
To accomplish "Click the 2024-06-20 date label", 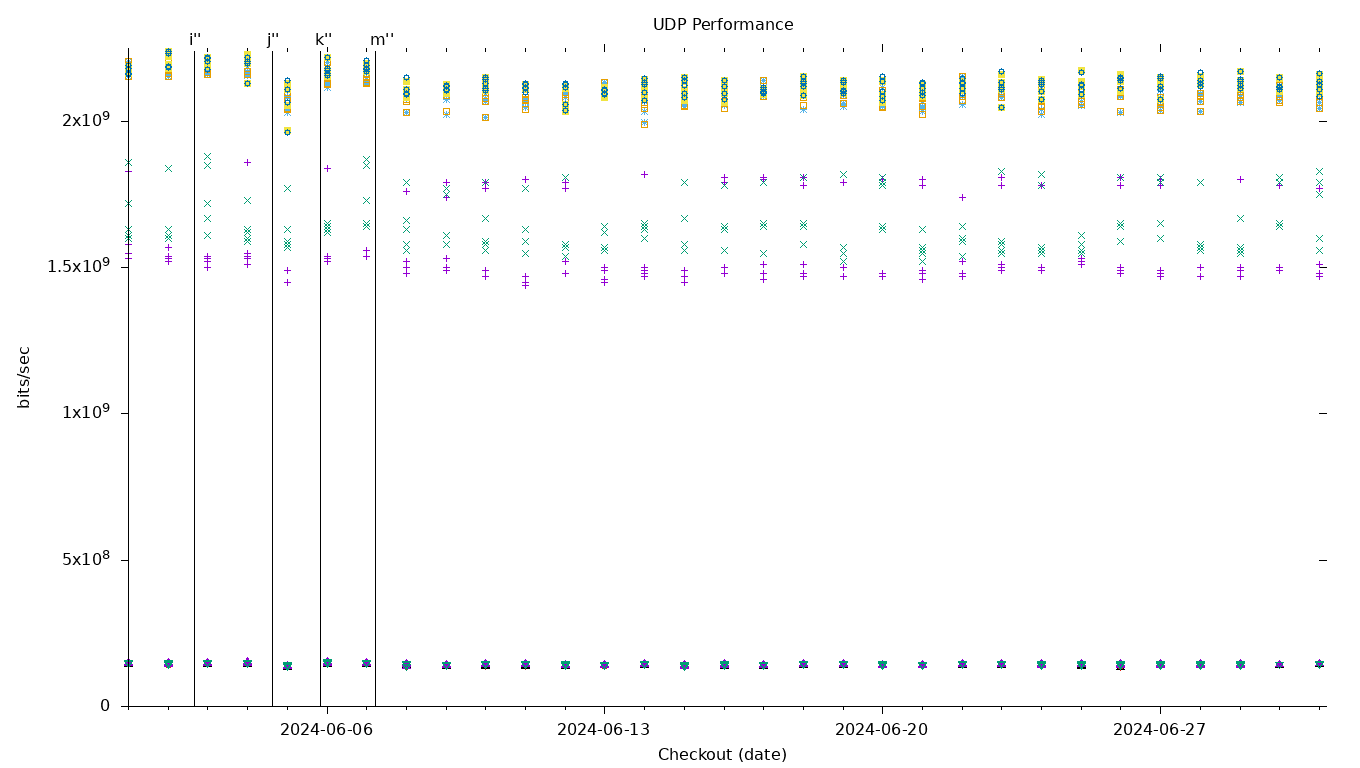I will (882, 730).
